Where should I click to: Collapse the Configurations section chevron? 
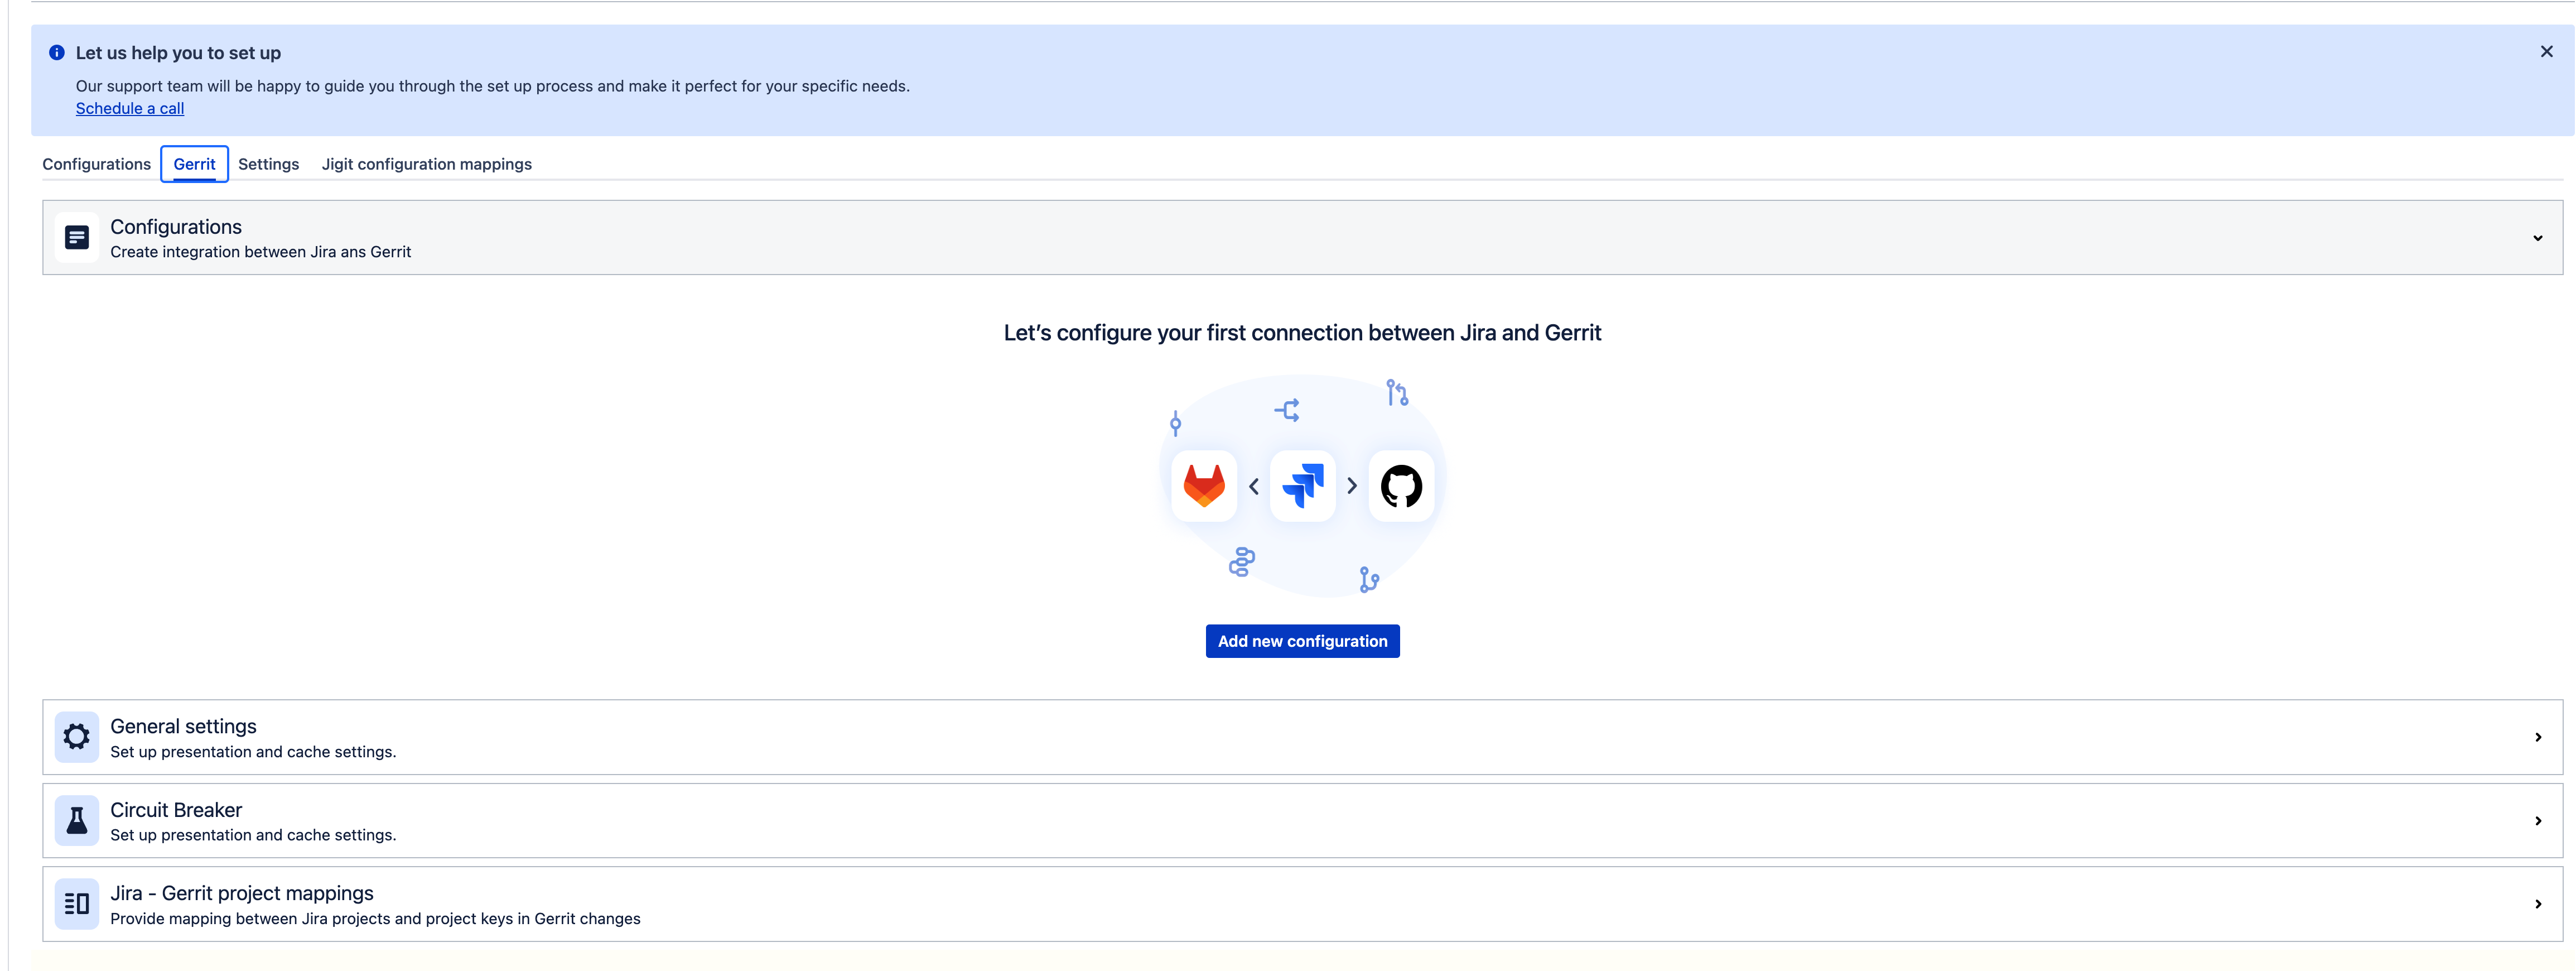coord(2537,238)
